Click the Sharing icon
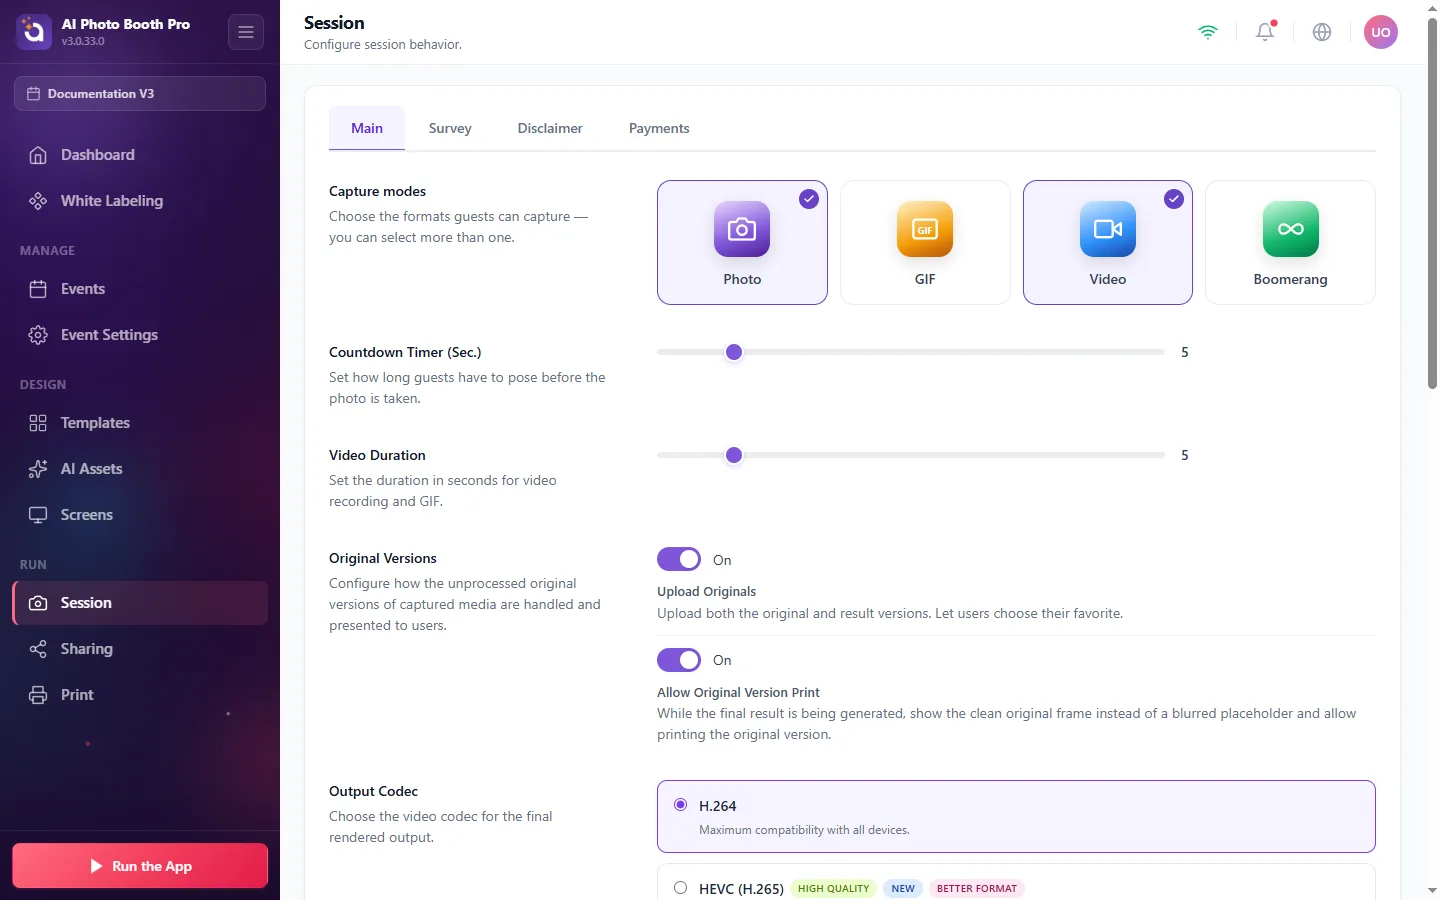 tap(38, 649)
